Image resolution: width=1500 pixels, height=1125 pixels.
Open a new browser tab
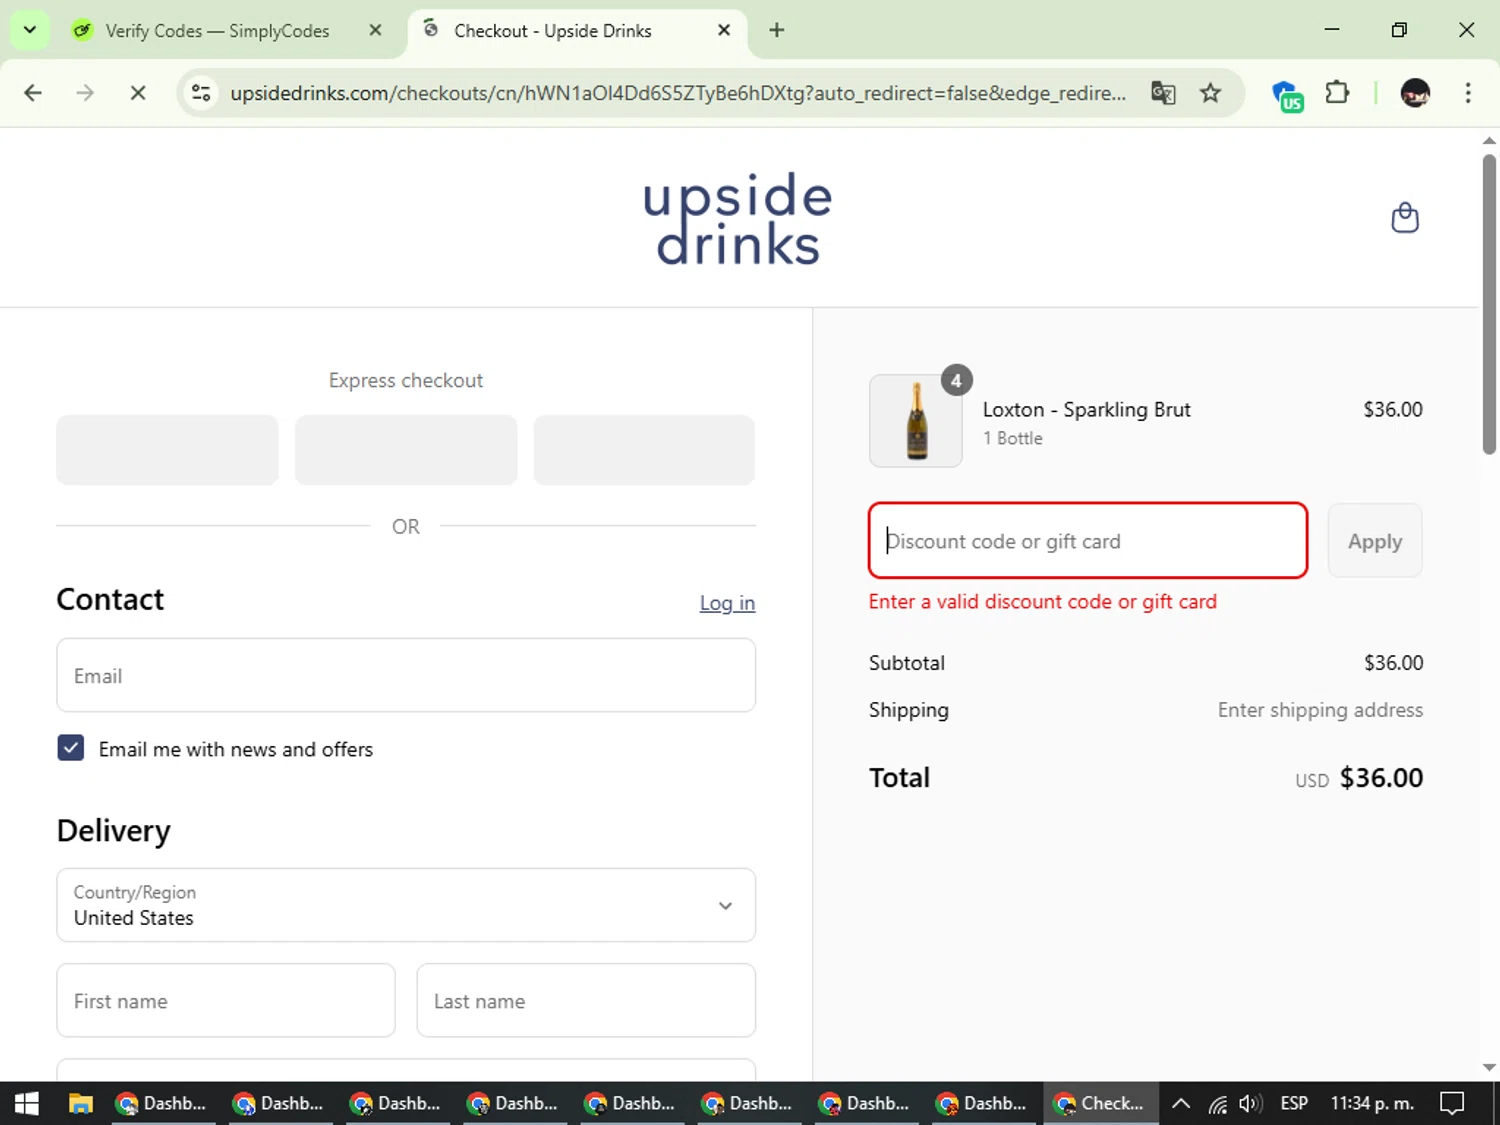[776, 30]
